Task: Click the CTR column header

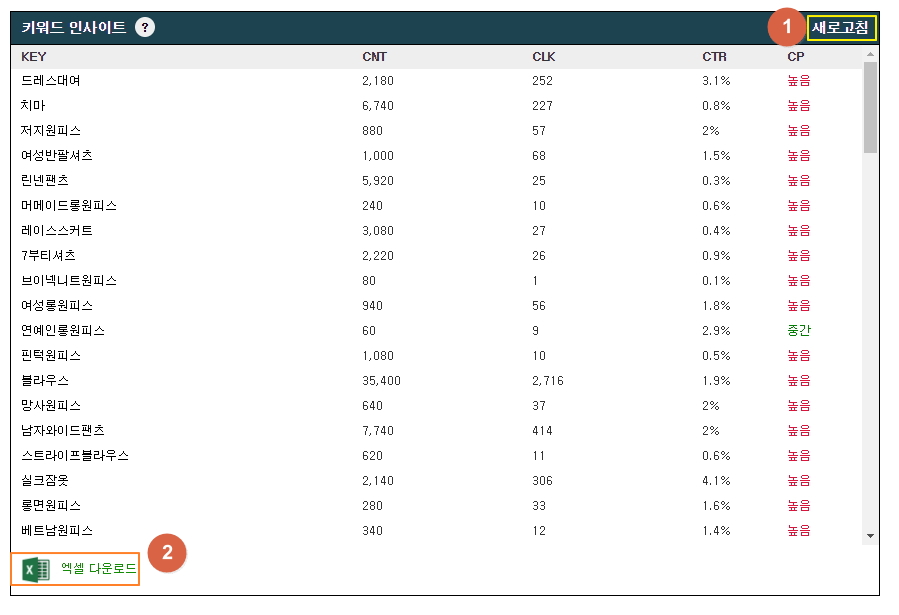Action: [x=714, y=56]
